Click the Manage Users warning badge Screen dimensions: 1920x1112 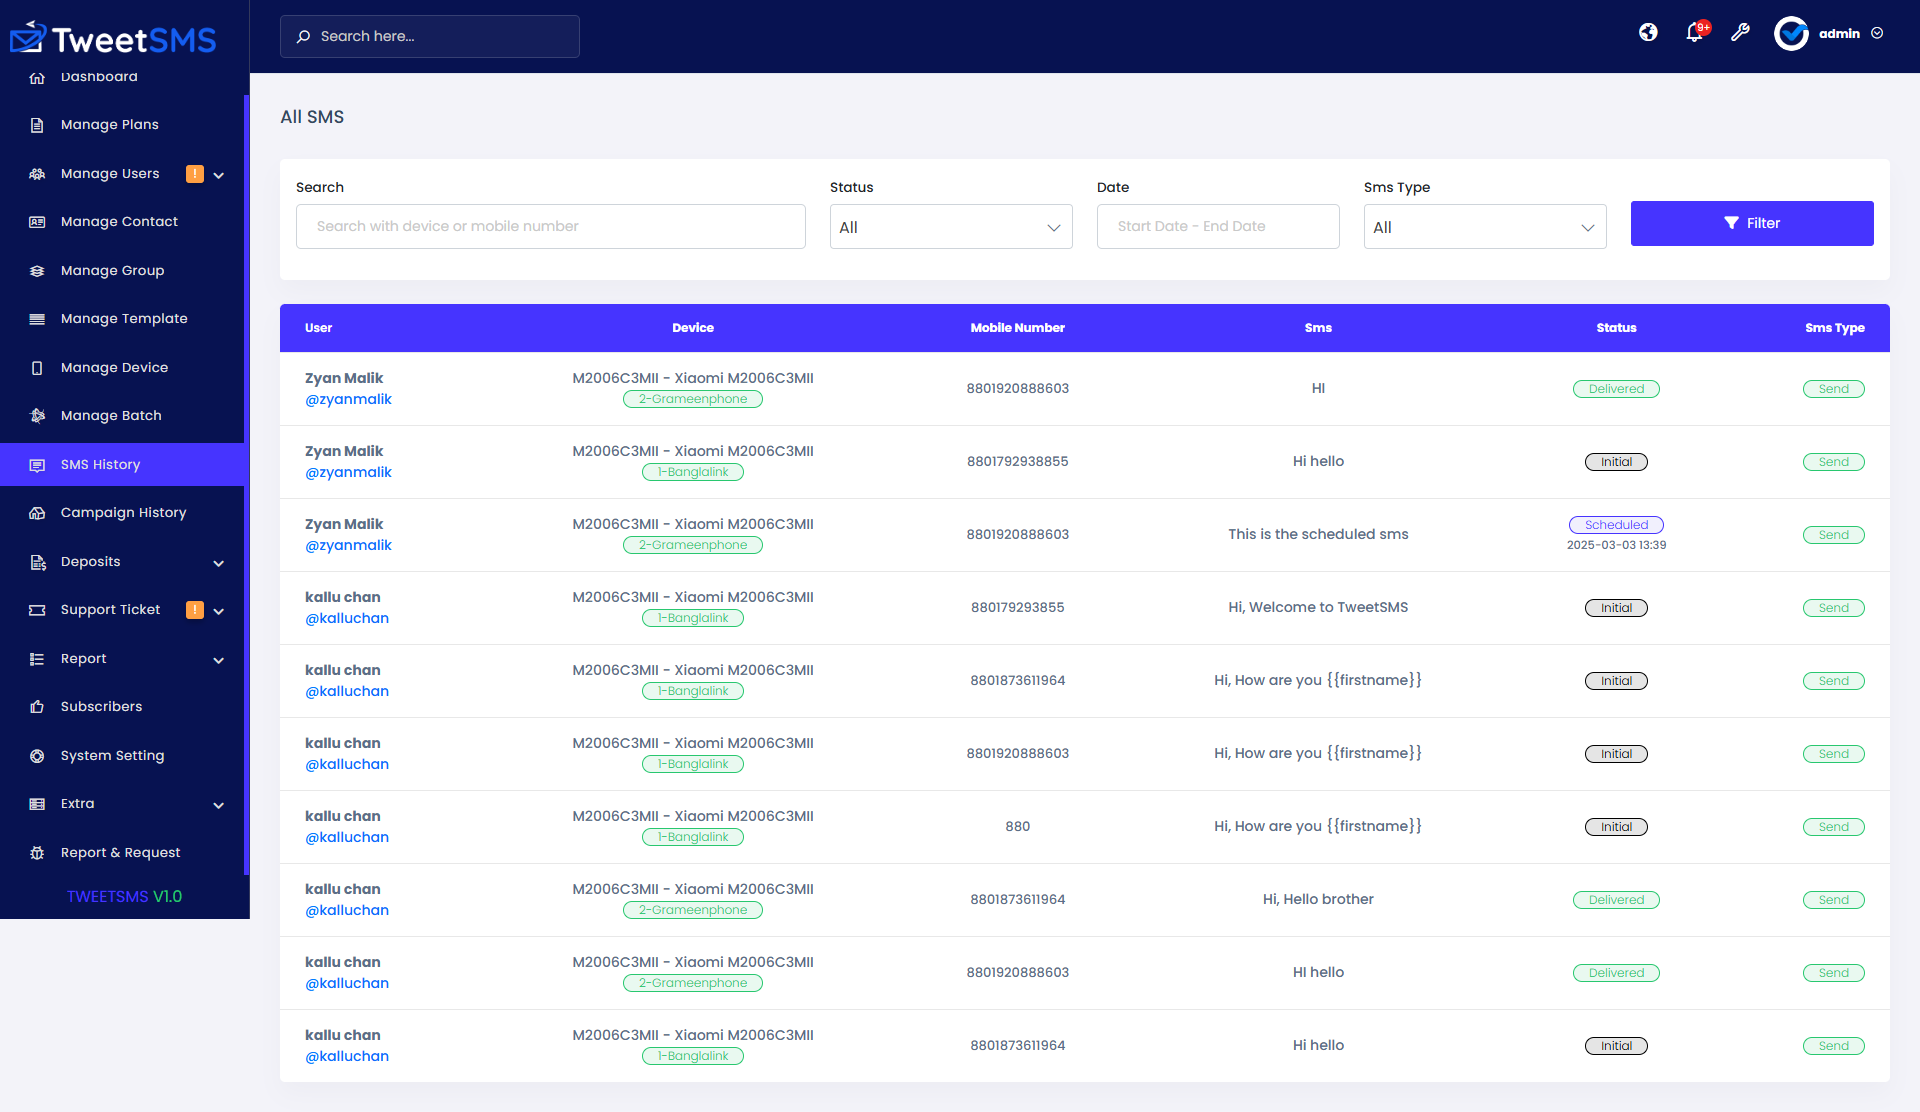click(195, 174)
